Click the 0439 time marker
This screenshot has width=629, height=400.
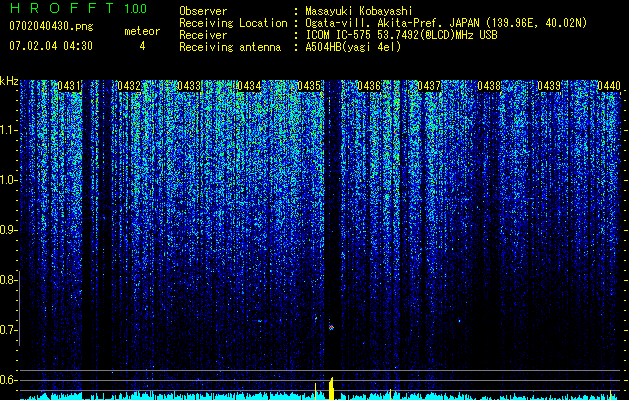pyautogui.click(x=549, y=86)
